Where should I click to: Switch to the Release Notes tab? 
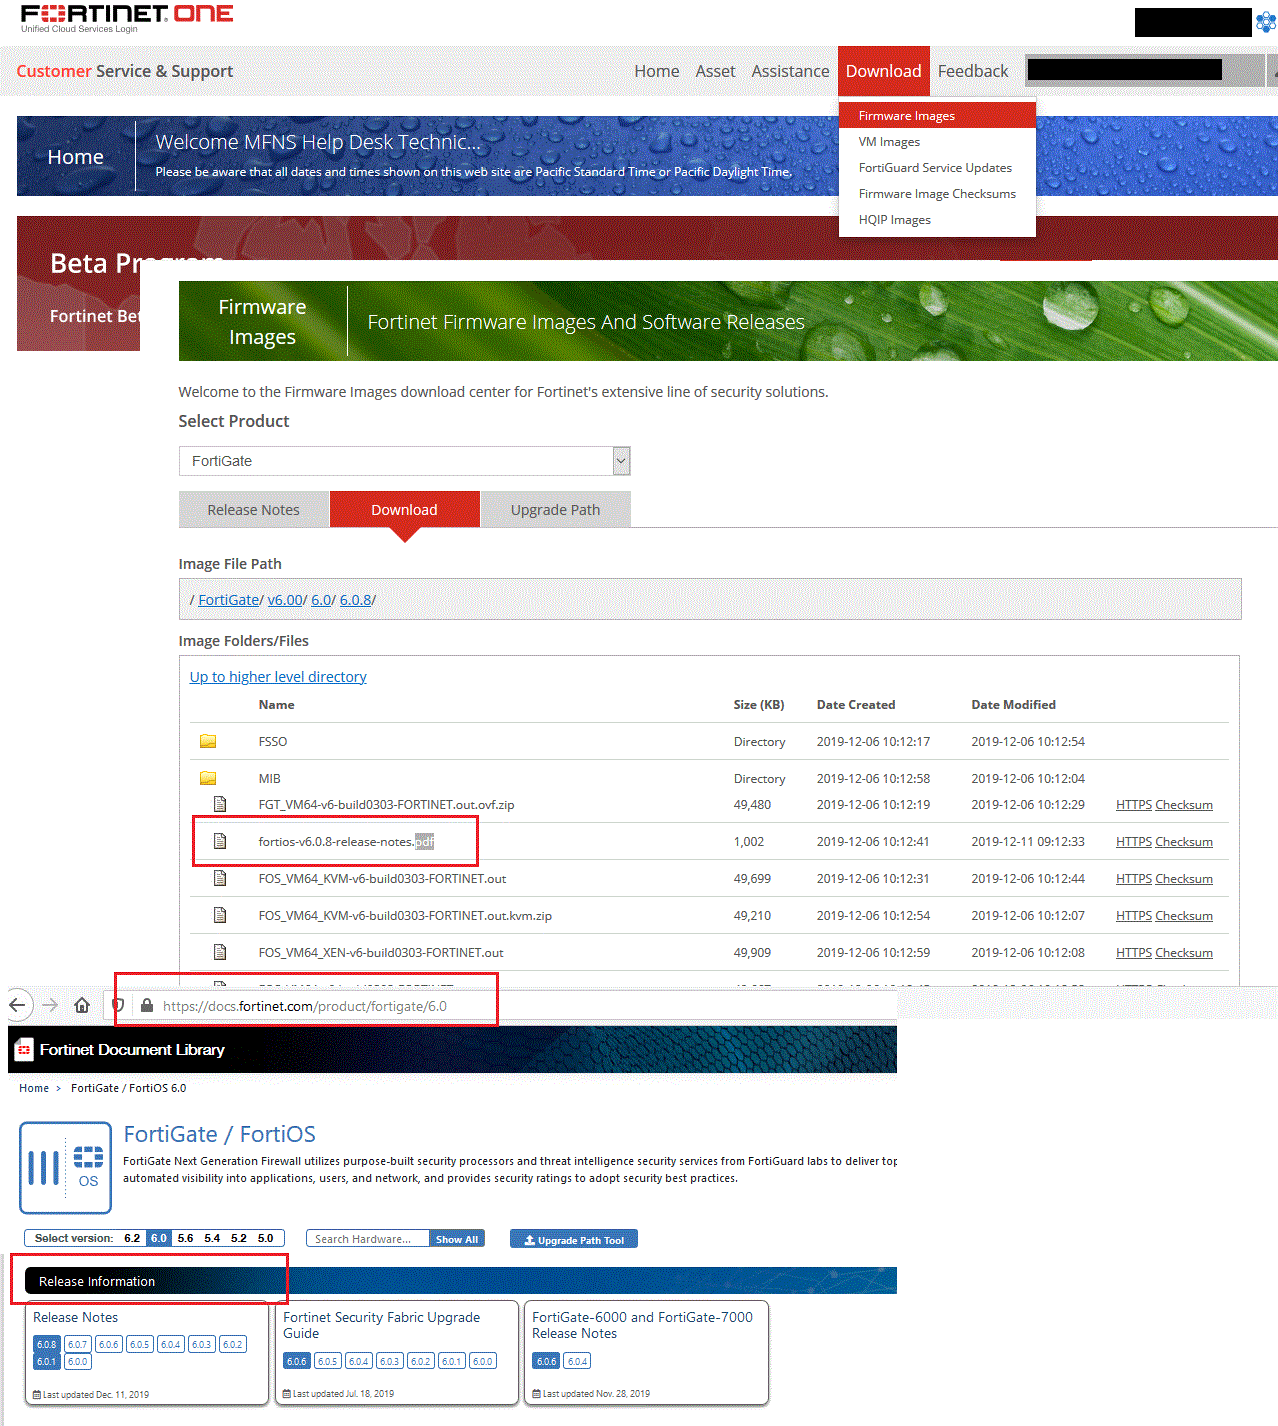pyautogui.click(x=253, y=509)
